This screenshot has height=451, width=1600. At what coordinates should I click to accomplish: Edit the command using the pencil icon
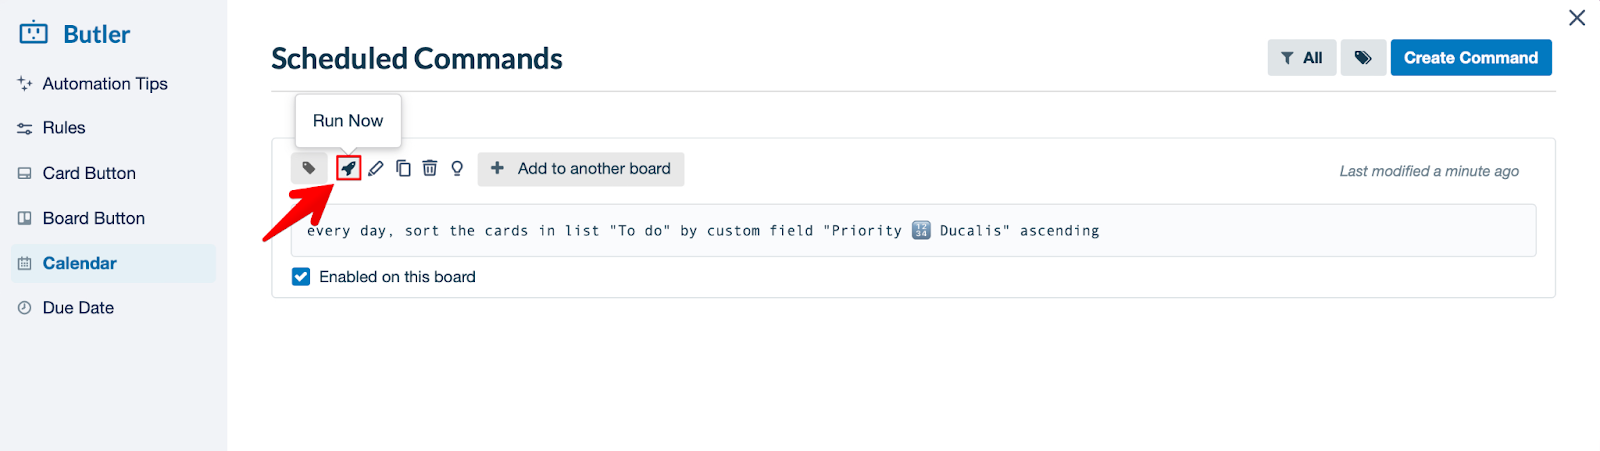(x=376, y=168)
